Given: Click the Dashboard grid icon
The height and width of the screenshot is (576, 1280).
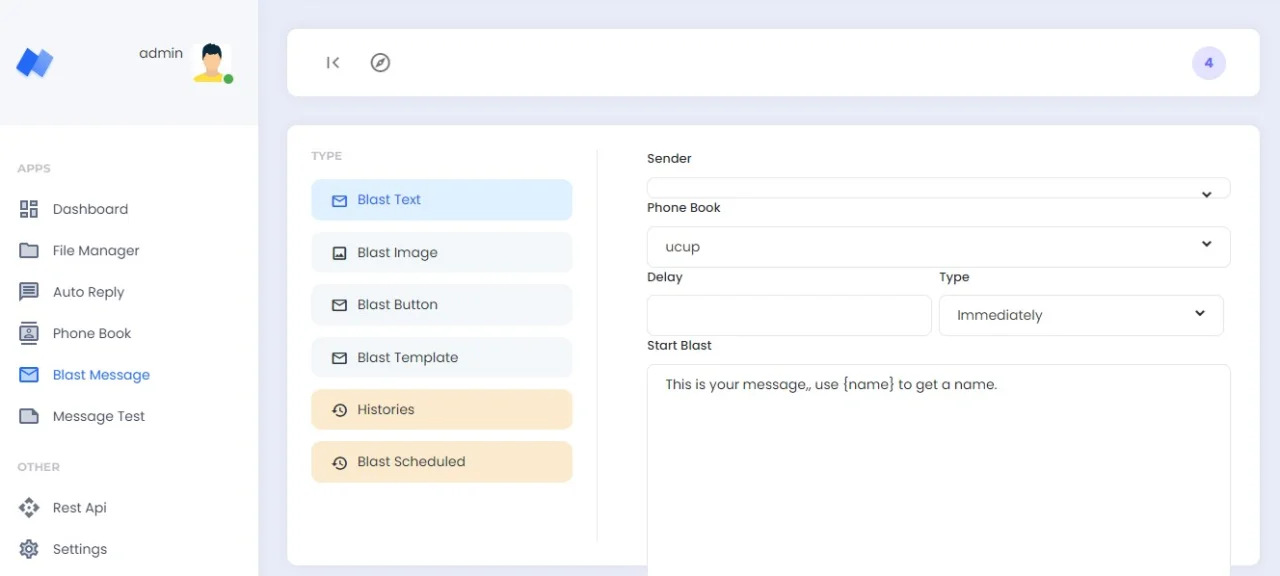Looking at the screenshot, I should click(x=29, y=209).
